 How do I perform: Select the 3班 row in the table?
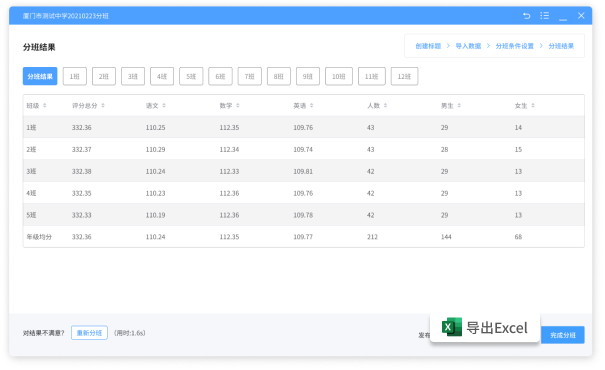click(304, 171)
